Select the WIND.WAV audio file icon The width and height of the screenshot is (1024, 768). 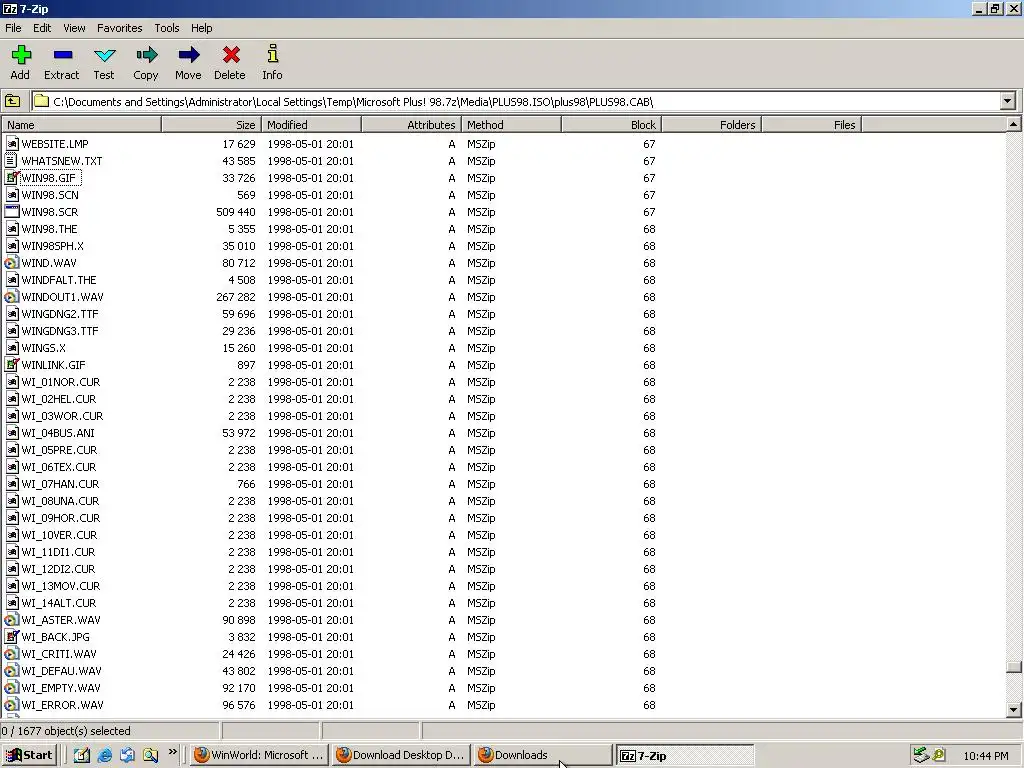click(x=12, y=263)
